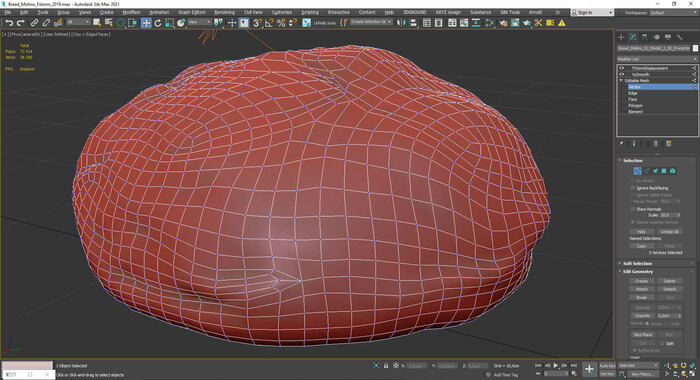
Task: Toggle Angle Snap
Action: [269, 22]
